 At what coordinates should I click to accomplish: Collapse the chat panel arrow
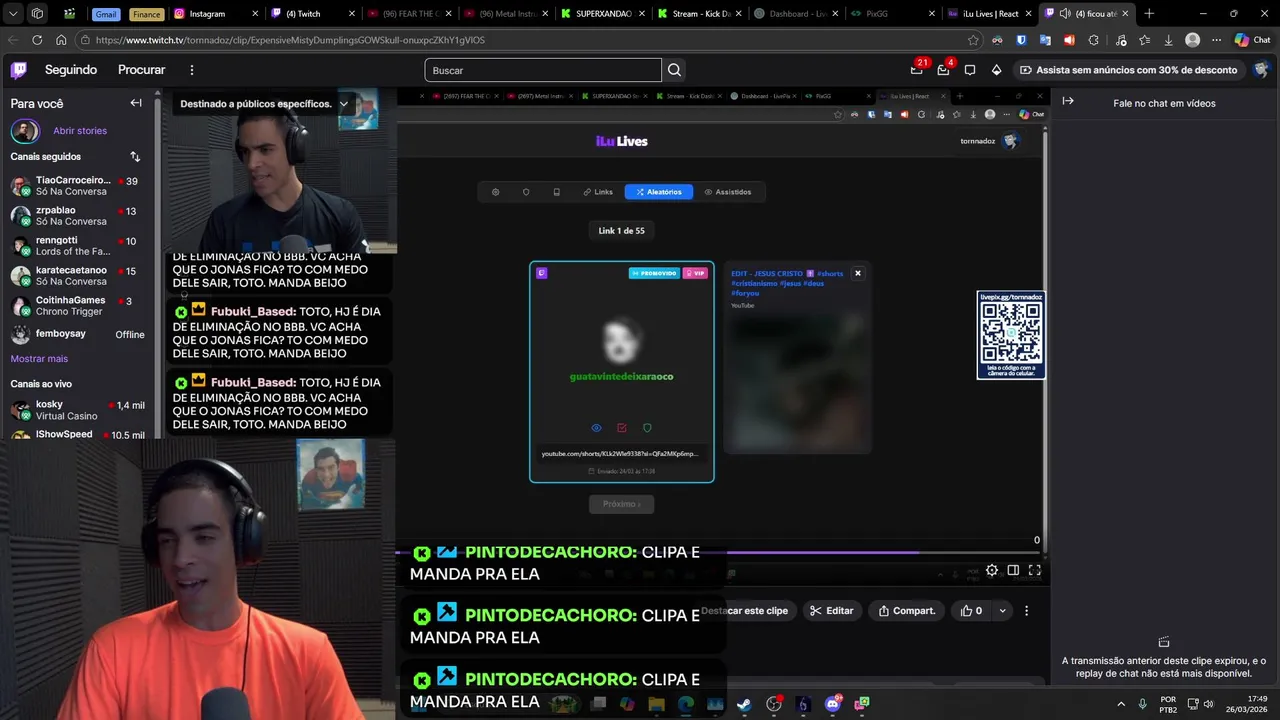(1068, 101)
